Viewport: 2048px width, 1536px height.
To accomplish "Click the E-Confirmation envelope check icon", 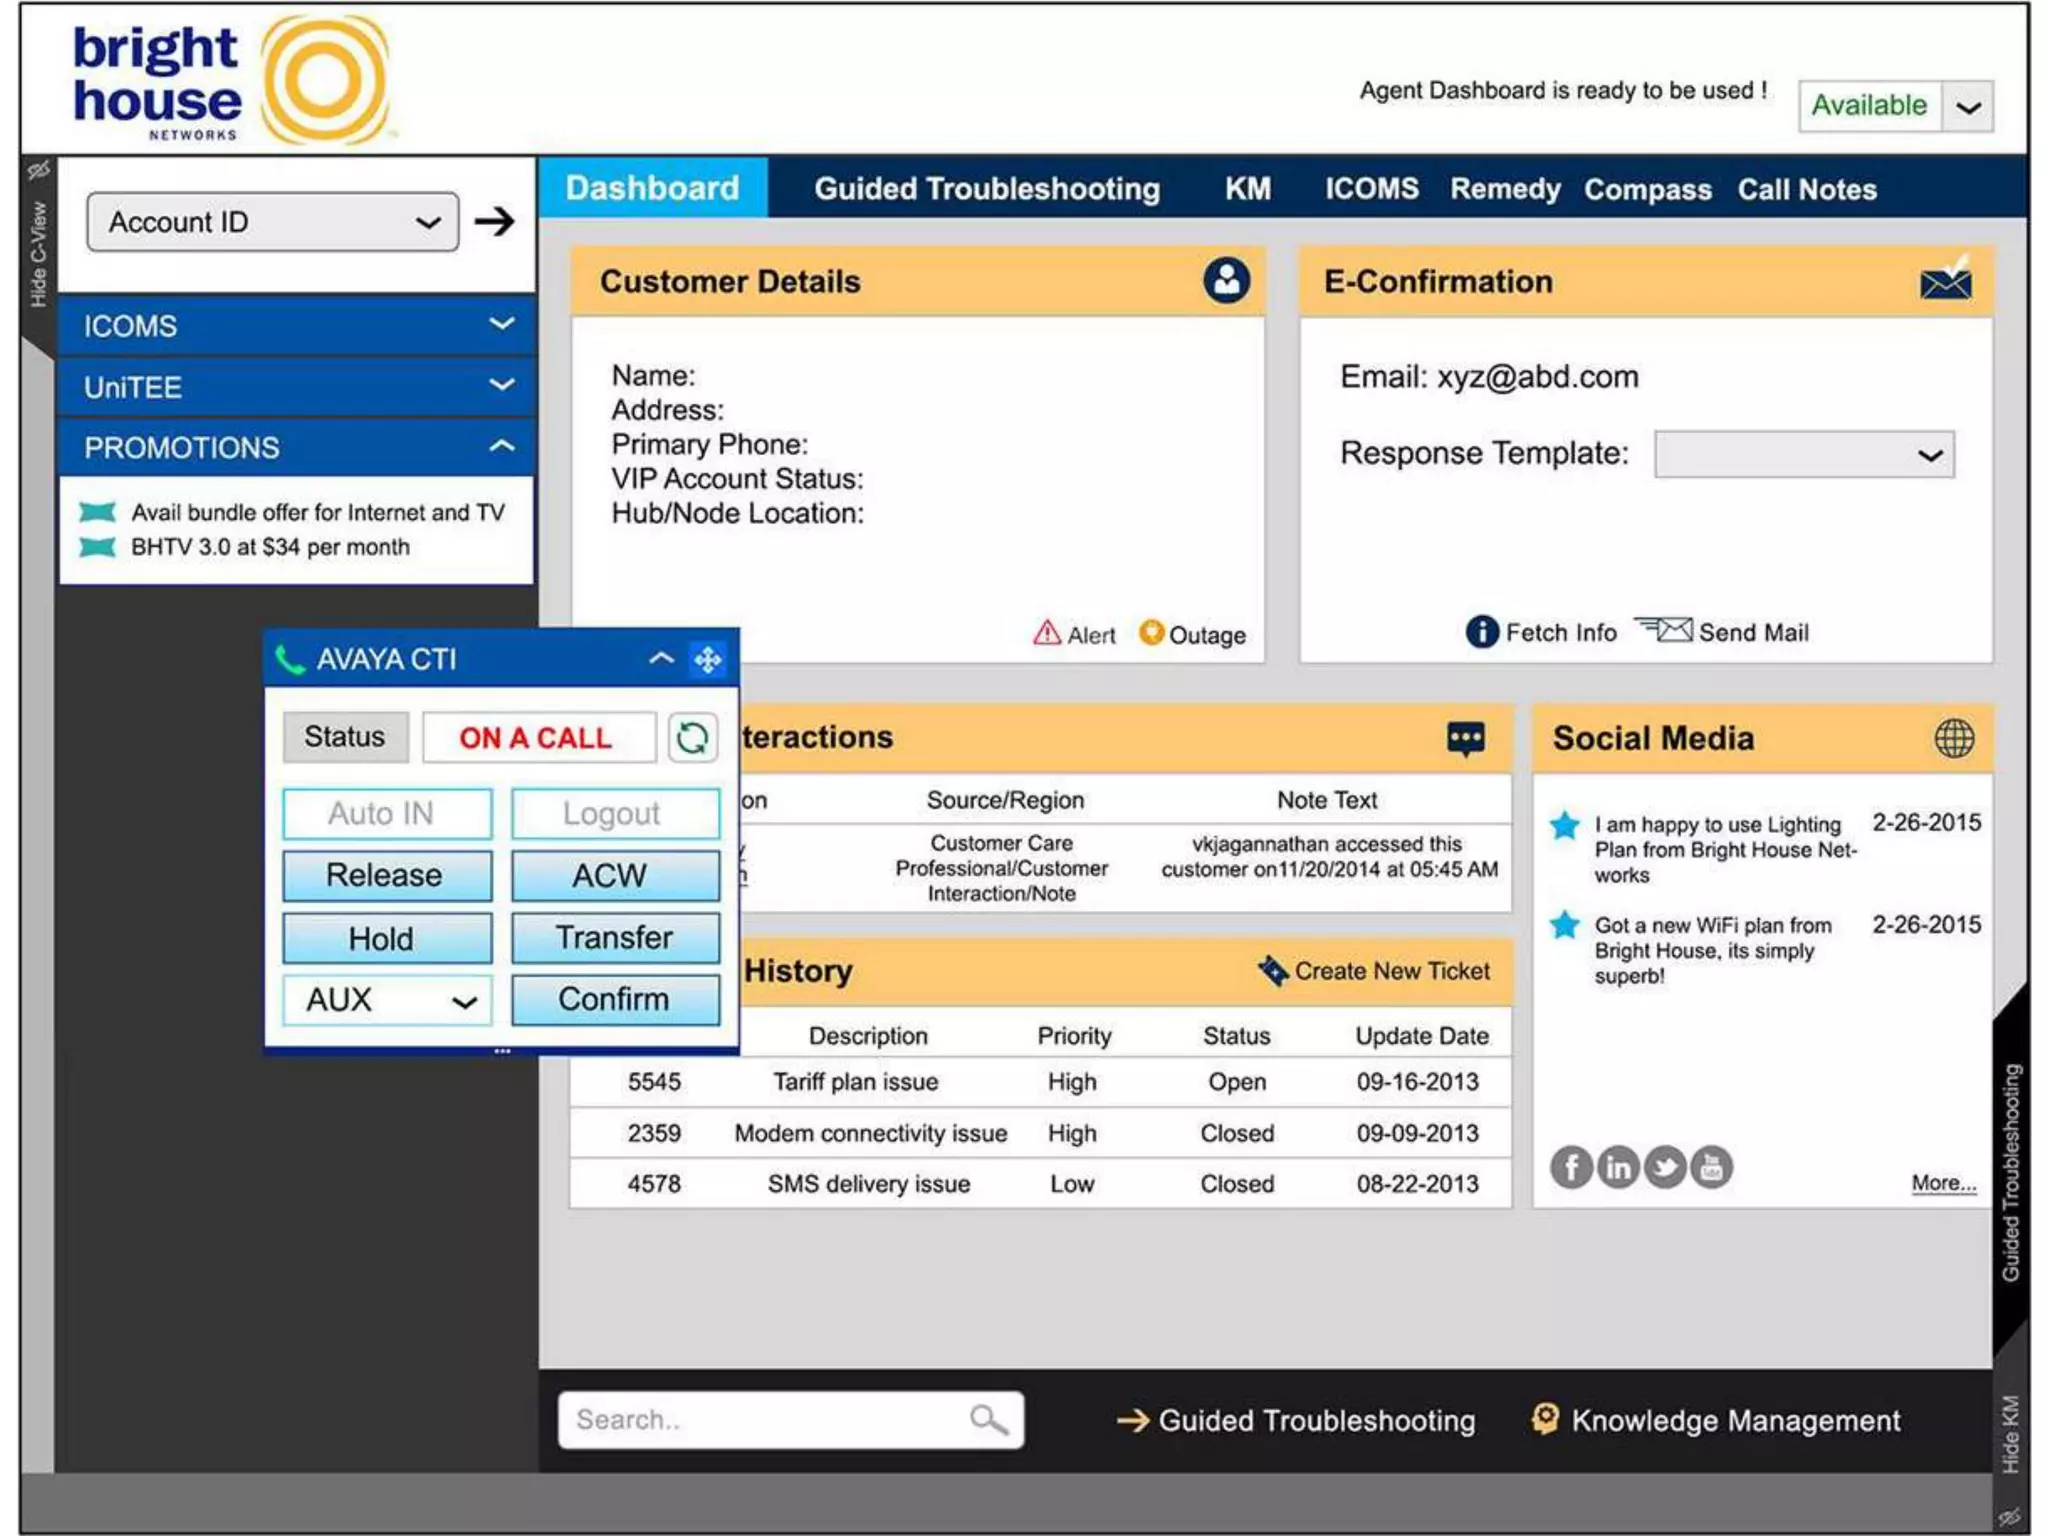I will click(1945, 279).
